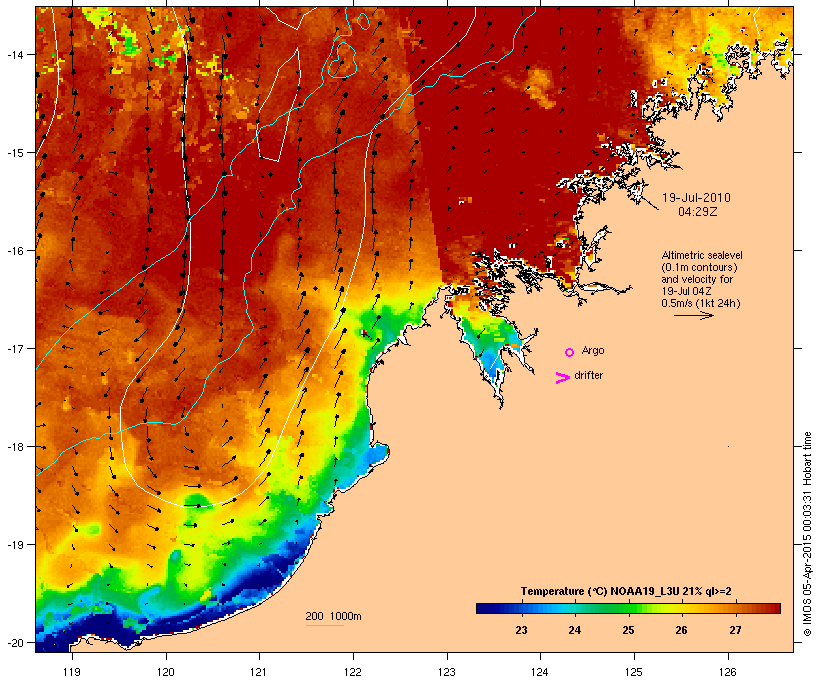Click the date label 19-Jul-2010
The width and height of the screenshot is (820, 680).
696,198
